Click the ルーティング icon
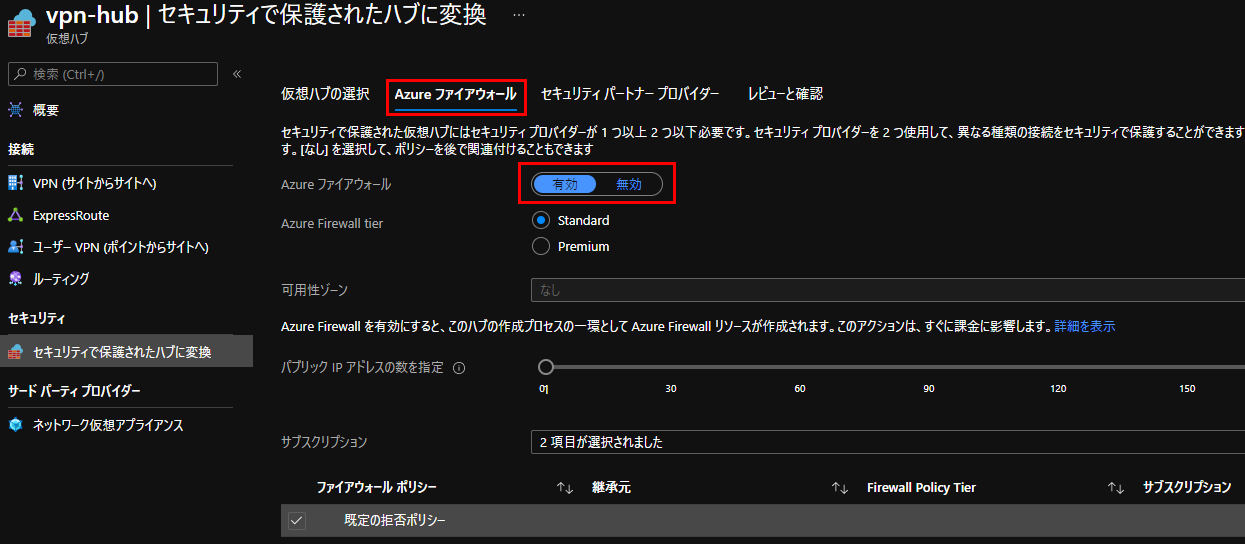 pyautogui.click(x=15, y=279)
